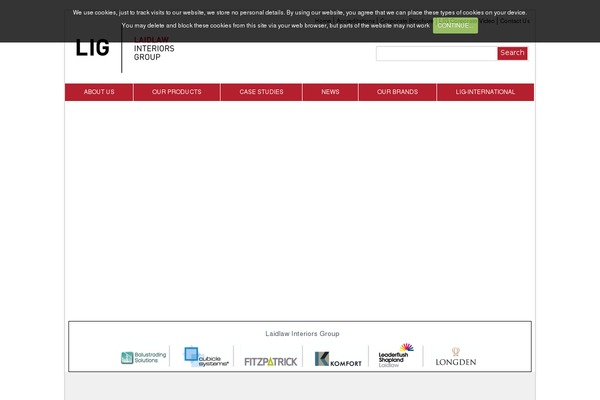The image size is (600, 400).
Task: Accept cookies with the CONTINUE button
Action: [455, 26]
